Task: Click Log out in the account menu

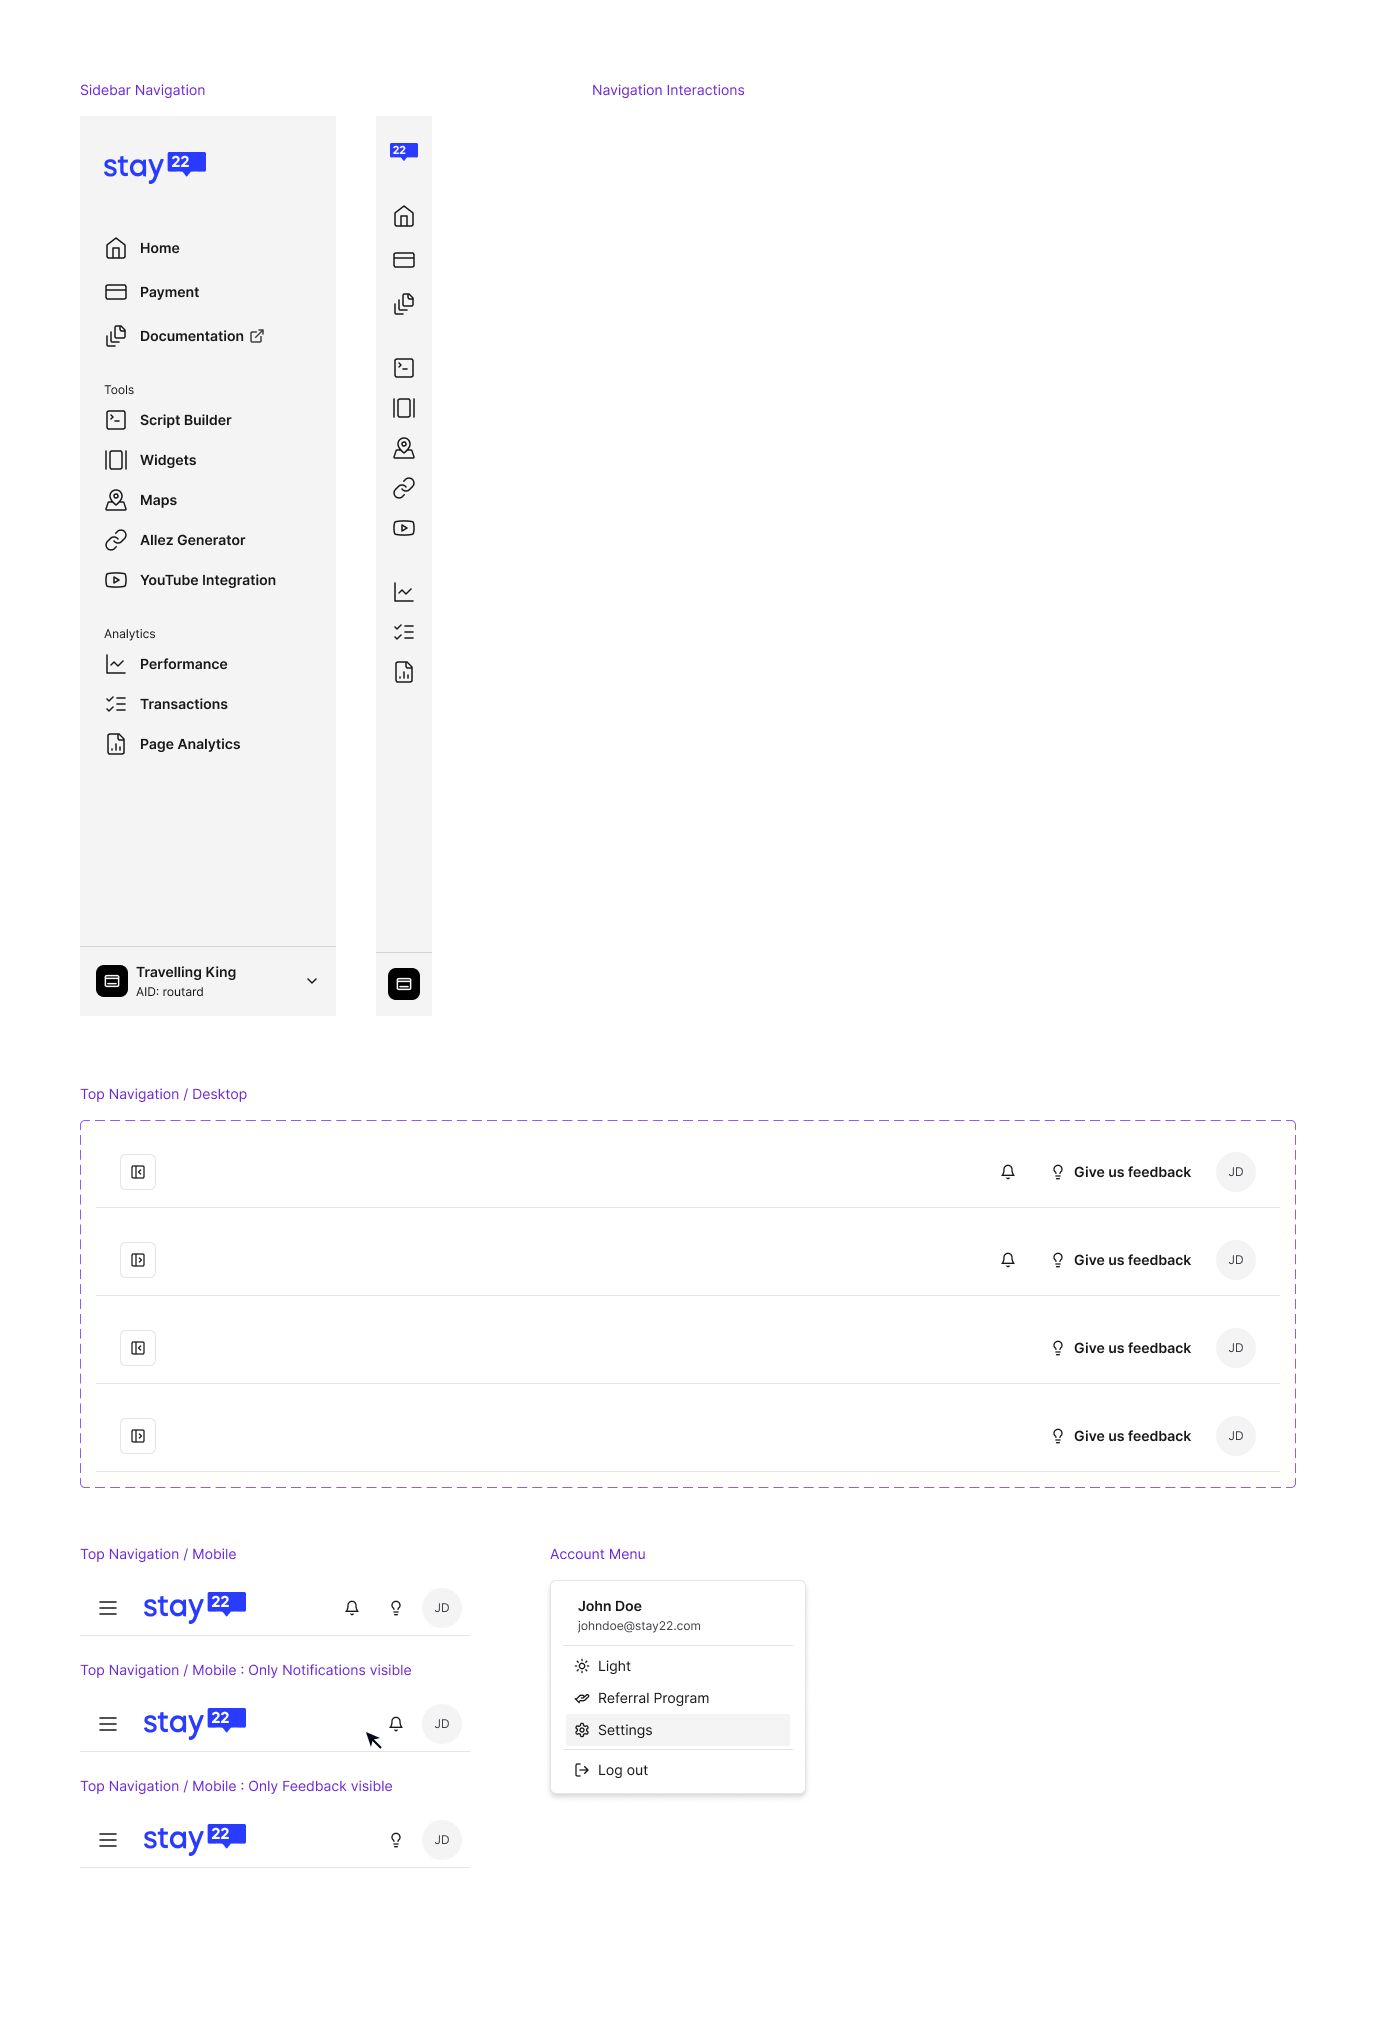Action: point(622,1769)
